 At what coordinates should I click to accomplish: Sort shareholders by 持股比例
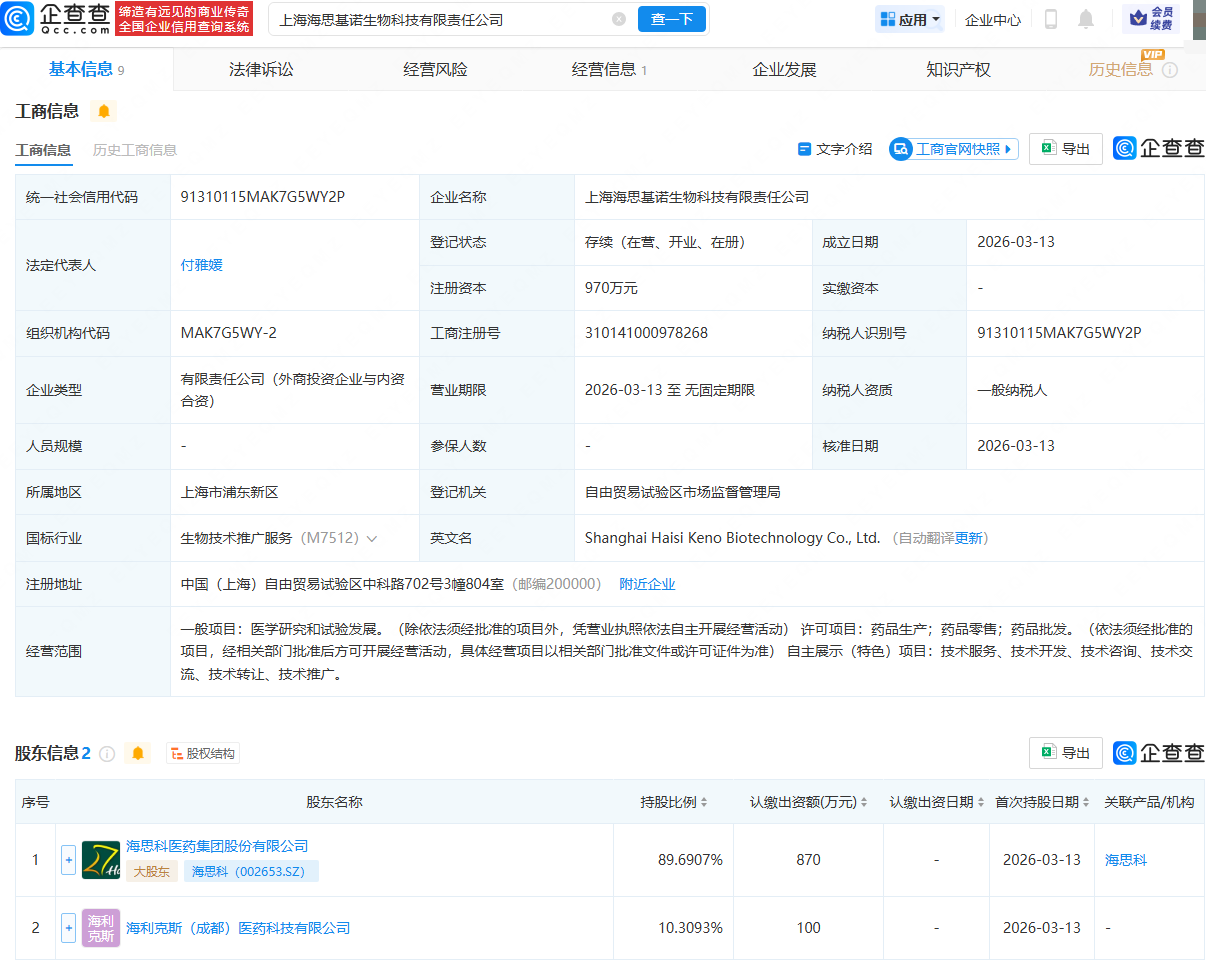coord(702,802)
